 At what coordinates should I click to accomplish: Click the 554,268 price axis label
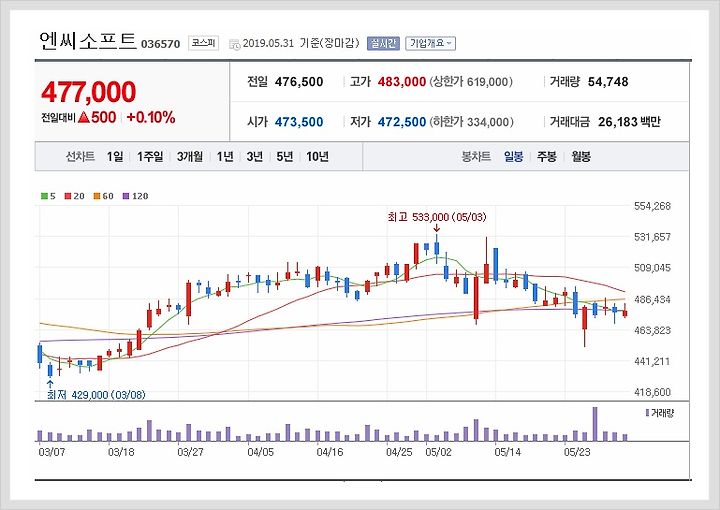pyautogui.click(x=652, y=206)
